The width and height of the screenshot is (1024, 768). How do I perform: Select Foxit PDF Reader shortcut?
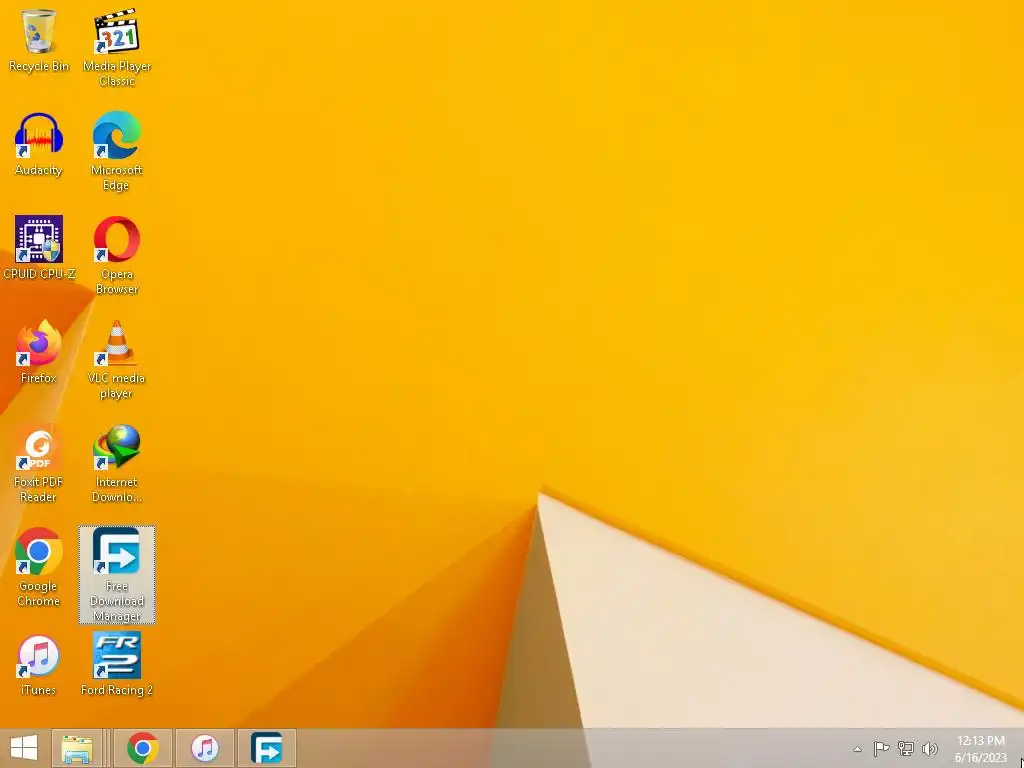click(39, 463)
